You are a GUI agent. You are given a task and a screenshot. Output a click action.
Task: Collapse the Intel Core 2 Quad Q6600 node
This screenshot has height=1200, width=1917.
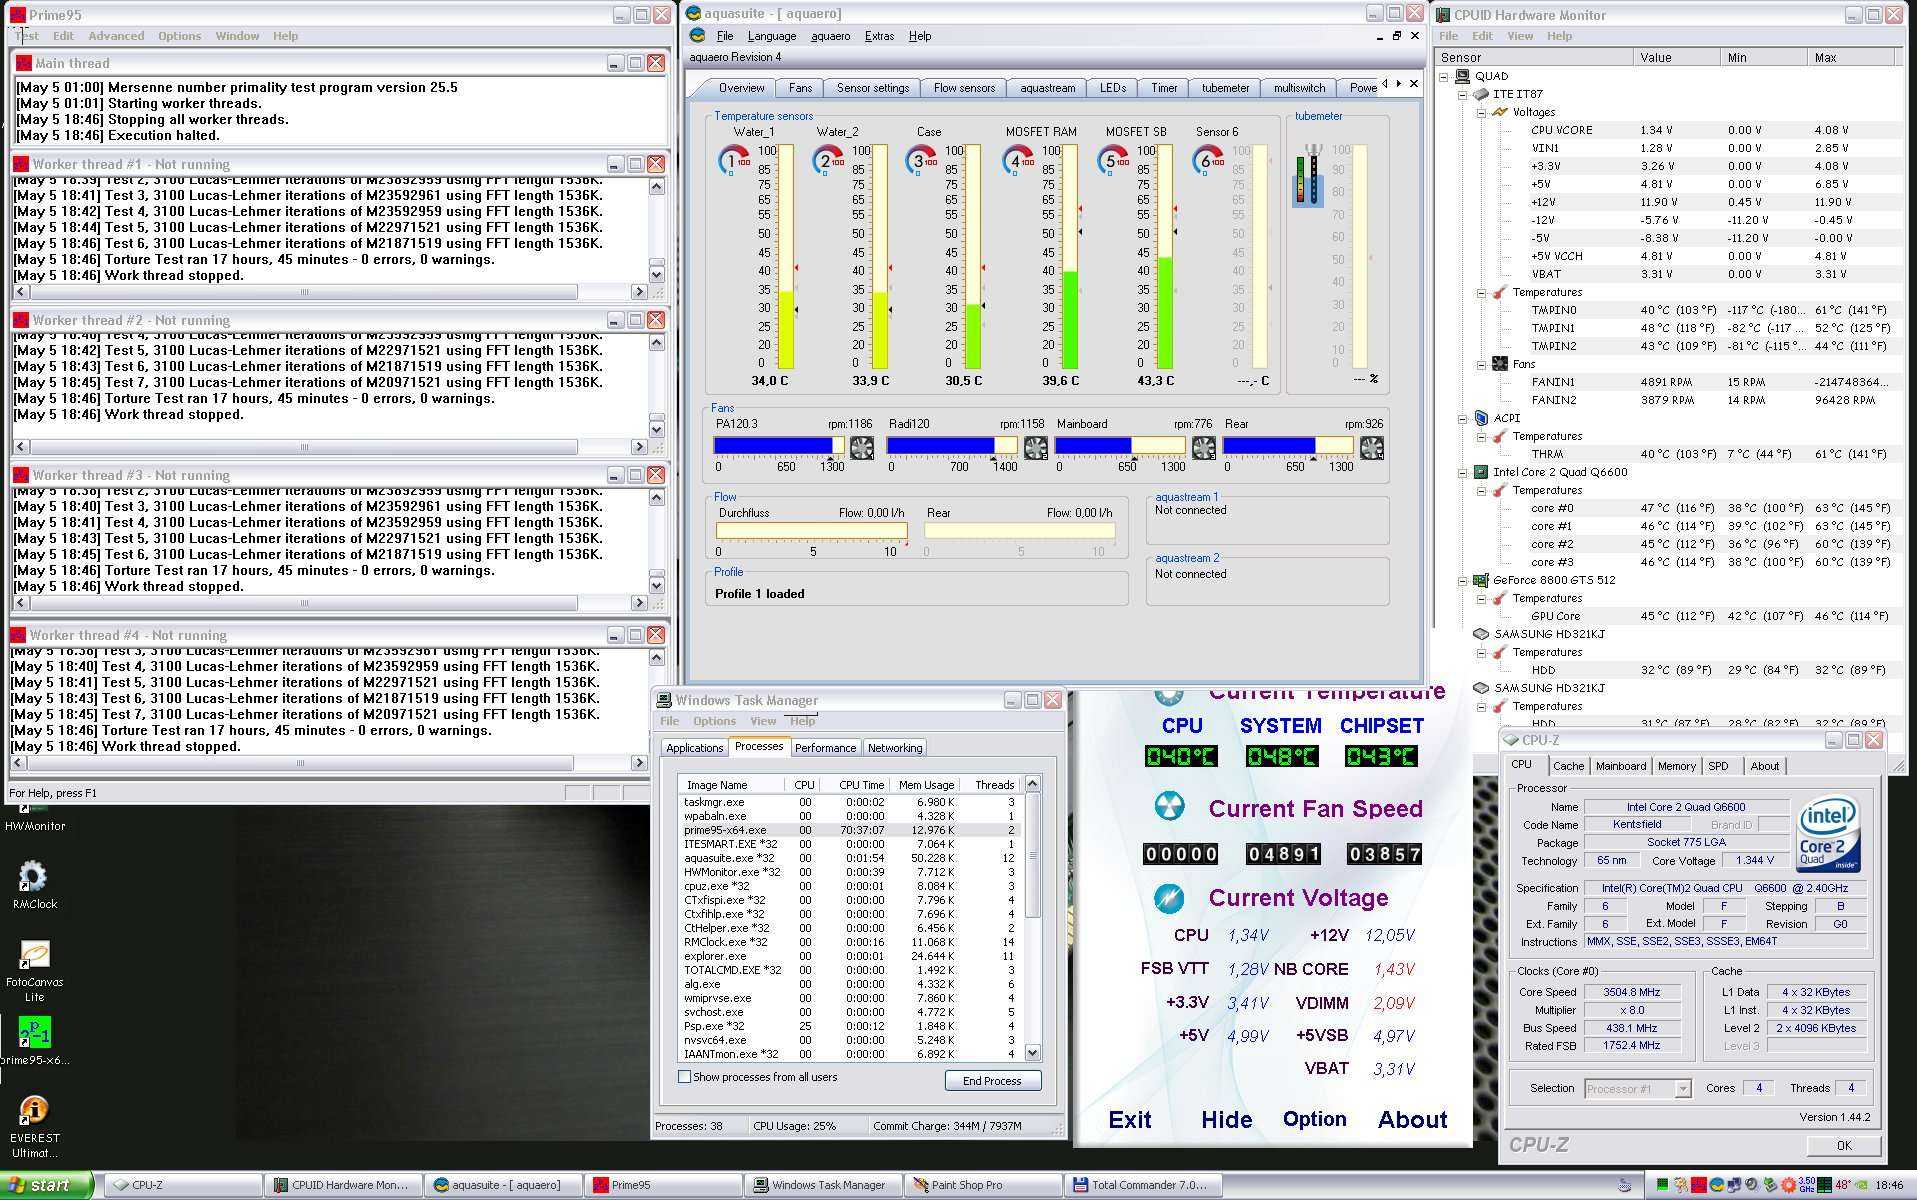[x=1462, y=472]
